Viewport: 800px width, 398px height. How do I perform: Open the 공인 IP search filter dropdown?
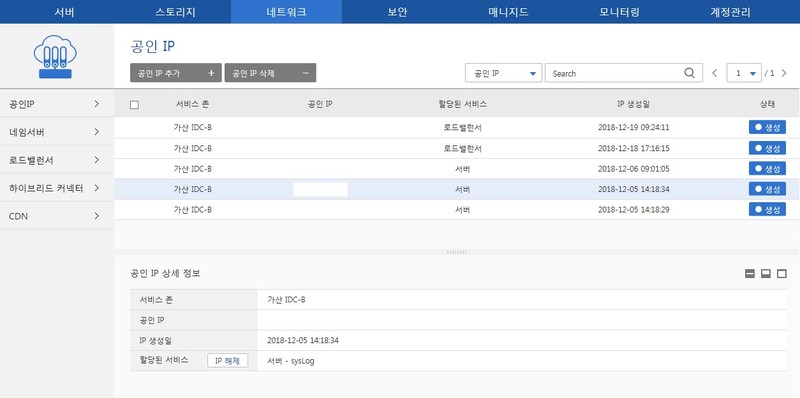tap(504, 73)
